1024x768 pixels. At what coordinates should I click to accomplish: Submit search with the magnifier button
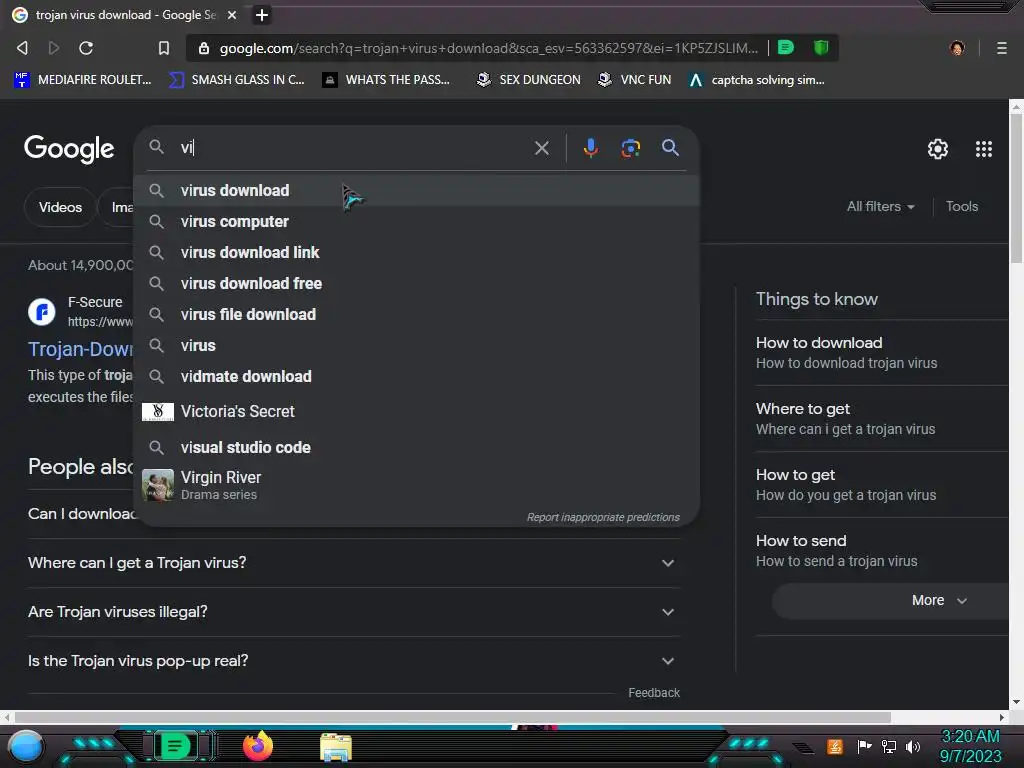click(x=670, y=148)
